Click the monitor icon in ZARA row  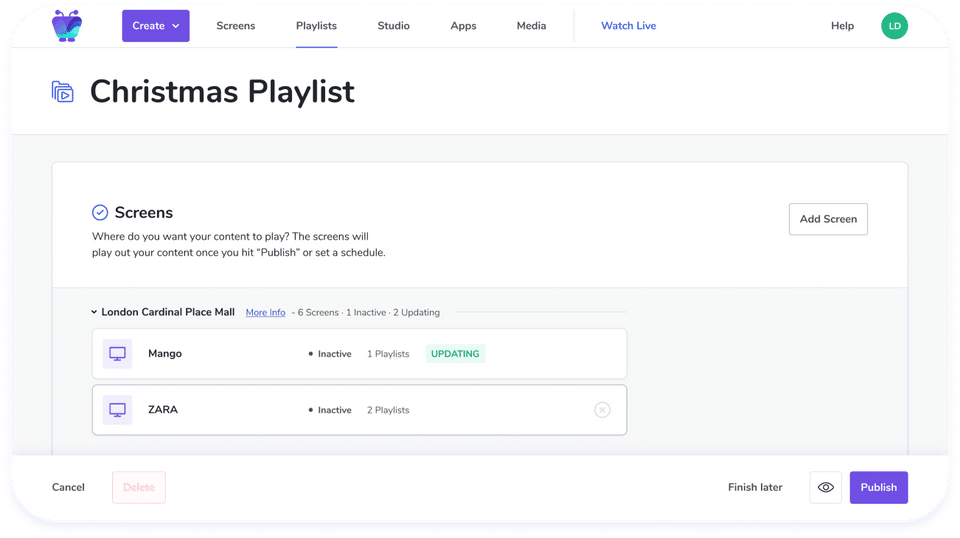117,410
